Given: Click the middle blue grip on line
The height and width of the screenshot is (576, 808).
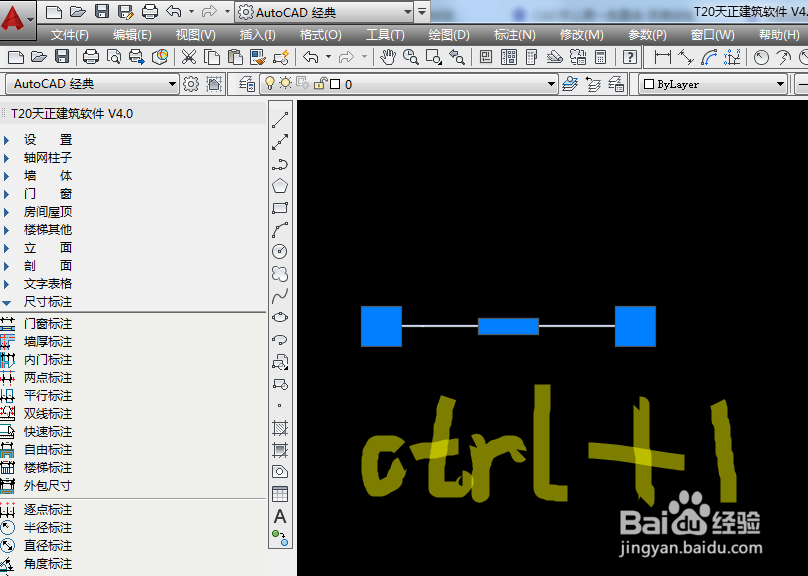Looking at the screenshot, I should (x=508, y=326).
